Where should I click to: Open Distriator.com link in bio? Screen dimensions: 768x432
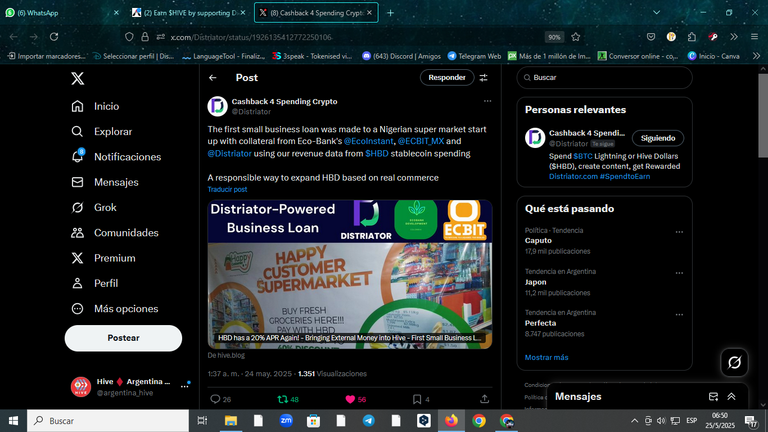(x=573, y=176)
